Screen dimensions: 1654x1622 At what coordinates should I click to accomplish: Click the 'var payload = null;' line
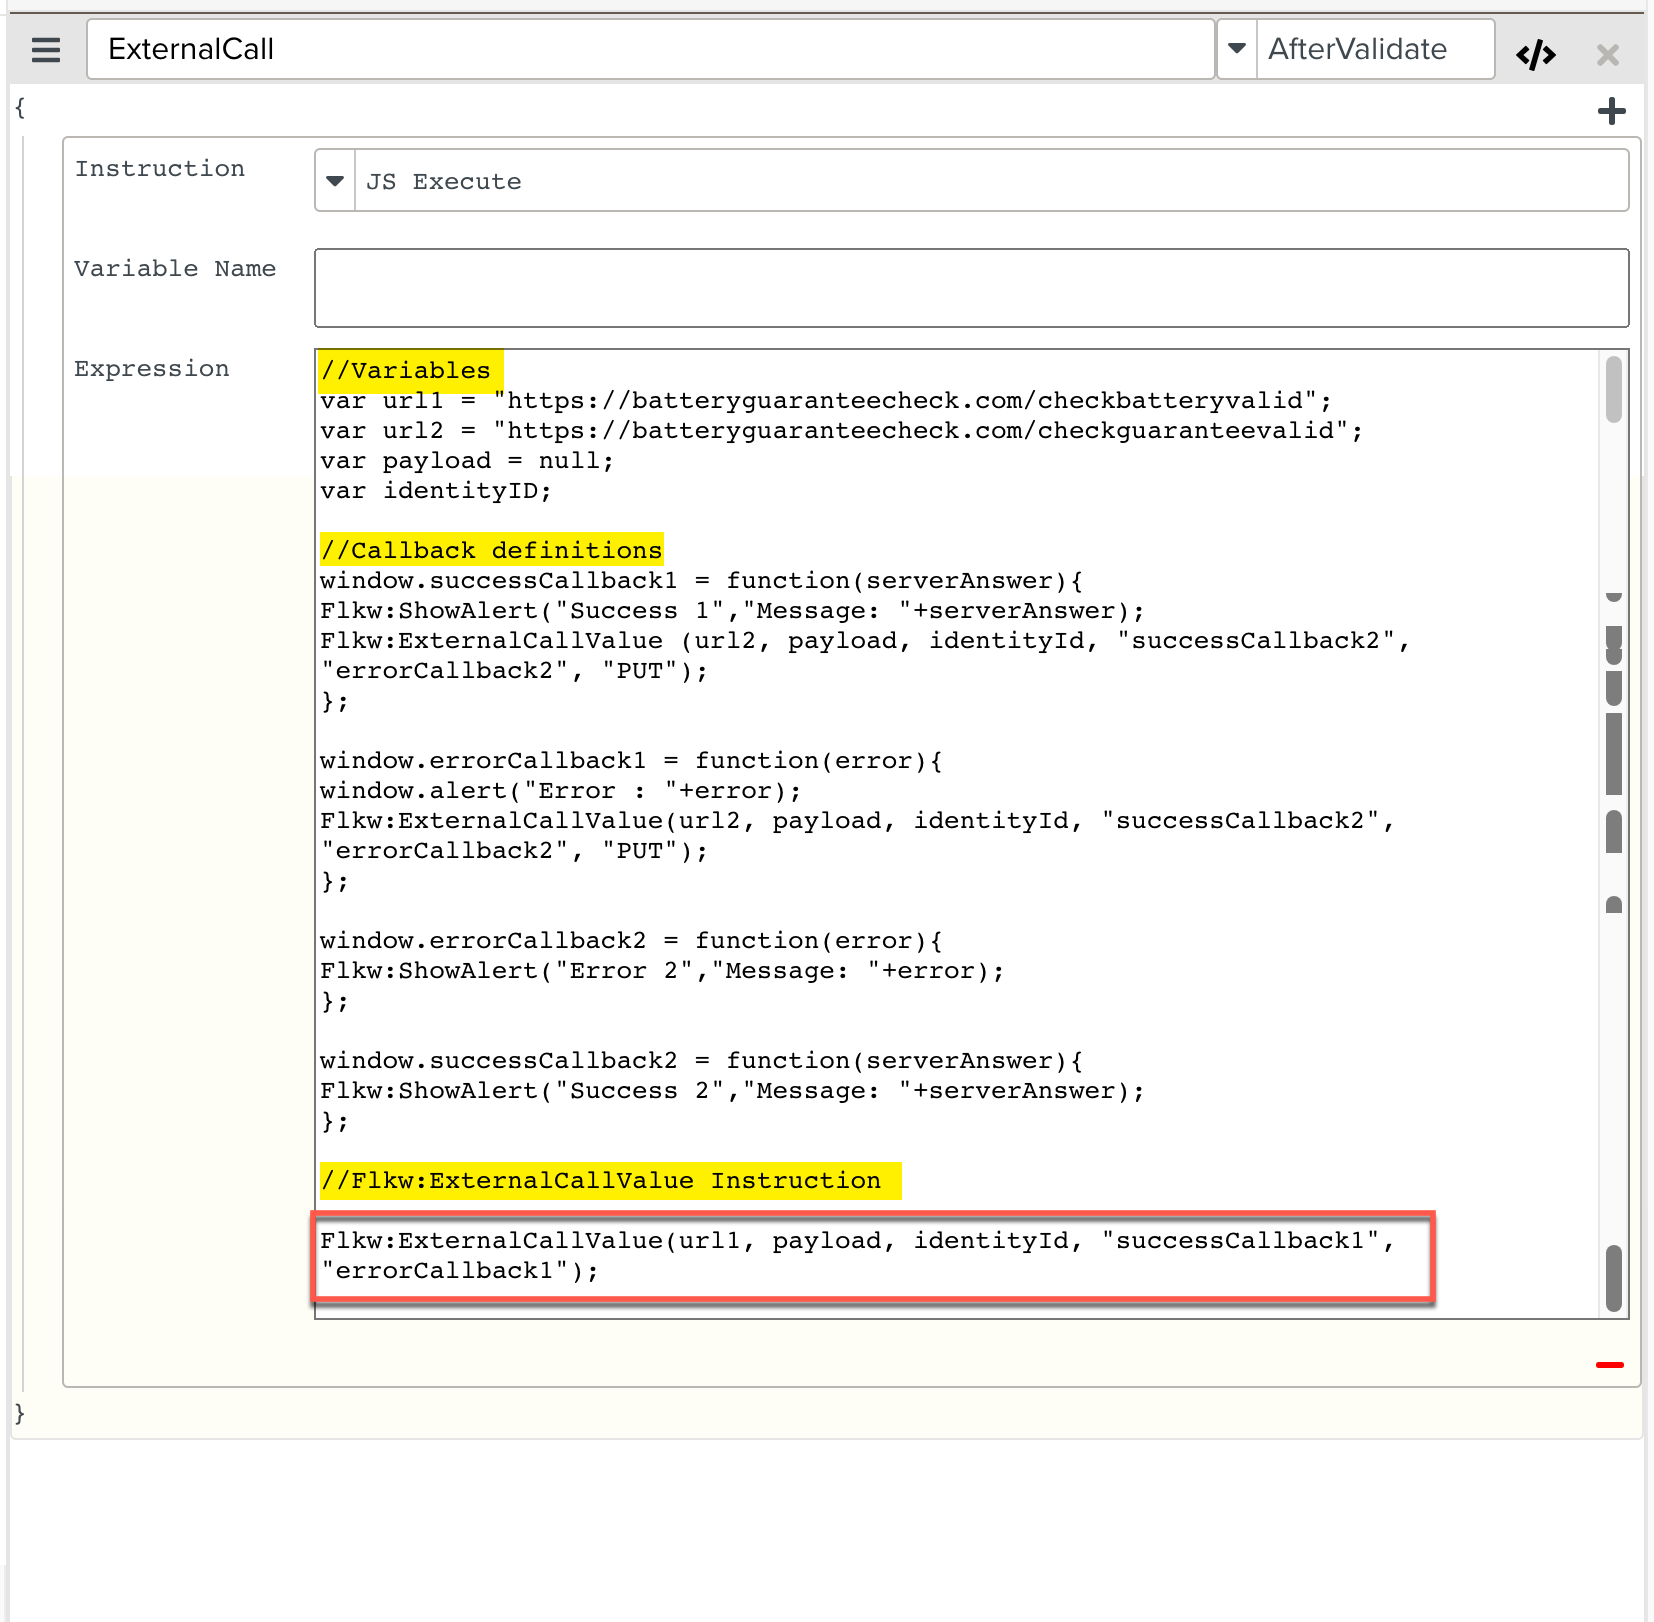tap(467, 461)
